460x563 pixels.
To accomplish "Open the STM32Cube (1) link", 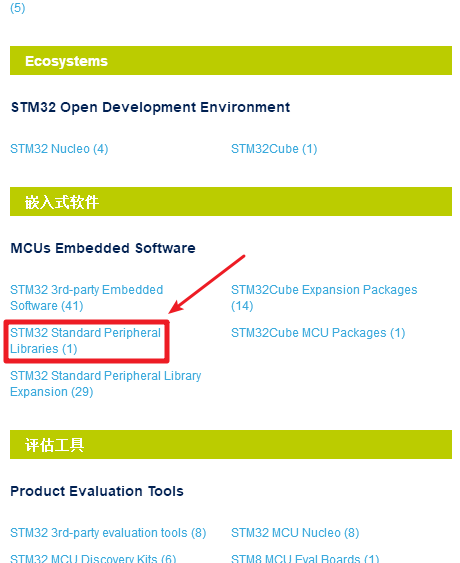I will [x=274, y=149].
